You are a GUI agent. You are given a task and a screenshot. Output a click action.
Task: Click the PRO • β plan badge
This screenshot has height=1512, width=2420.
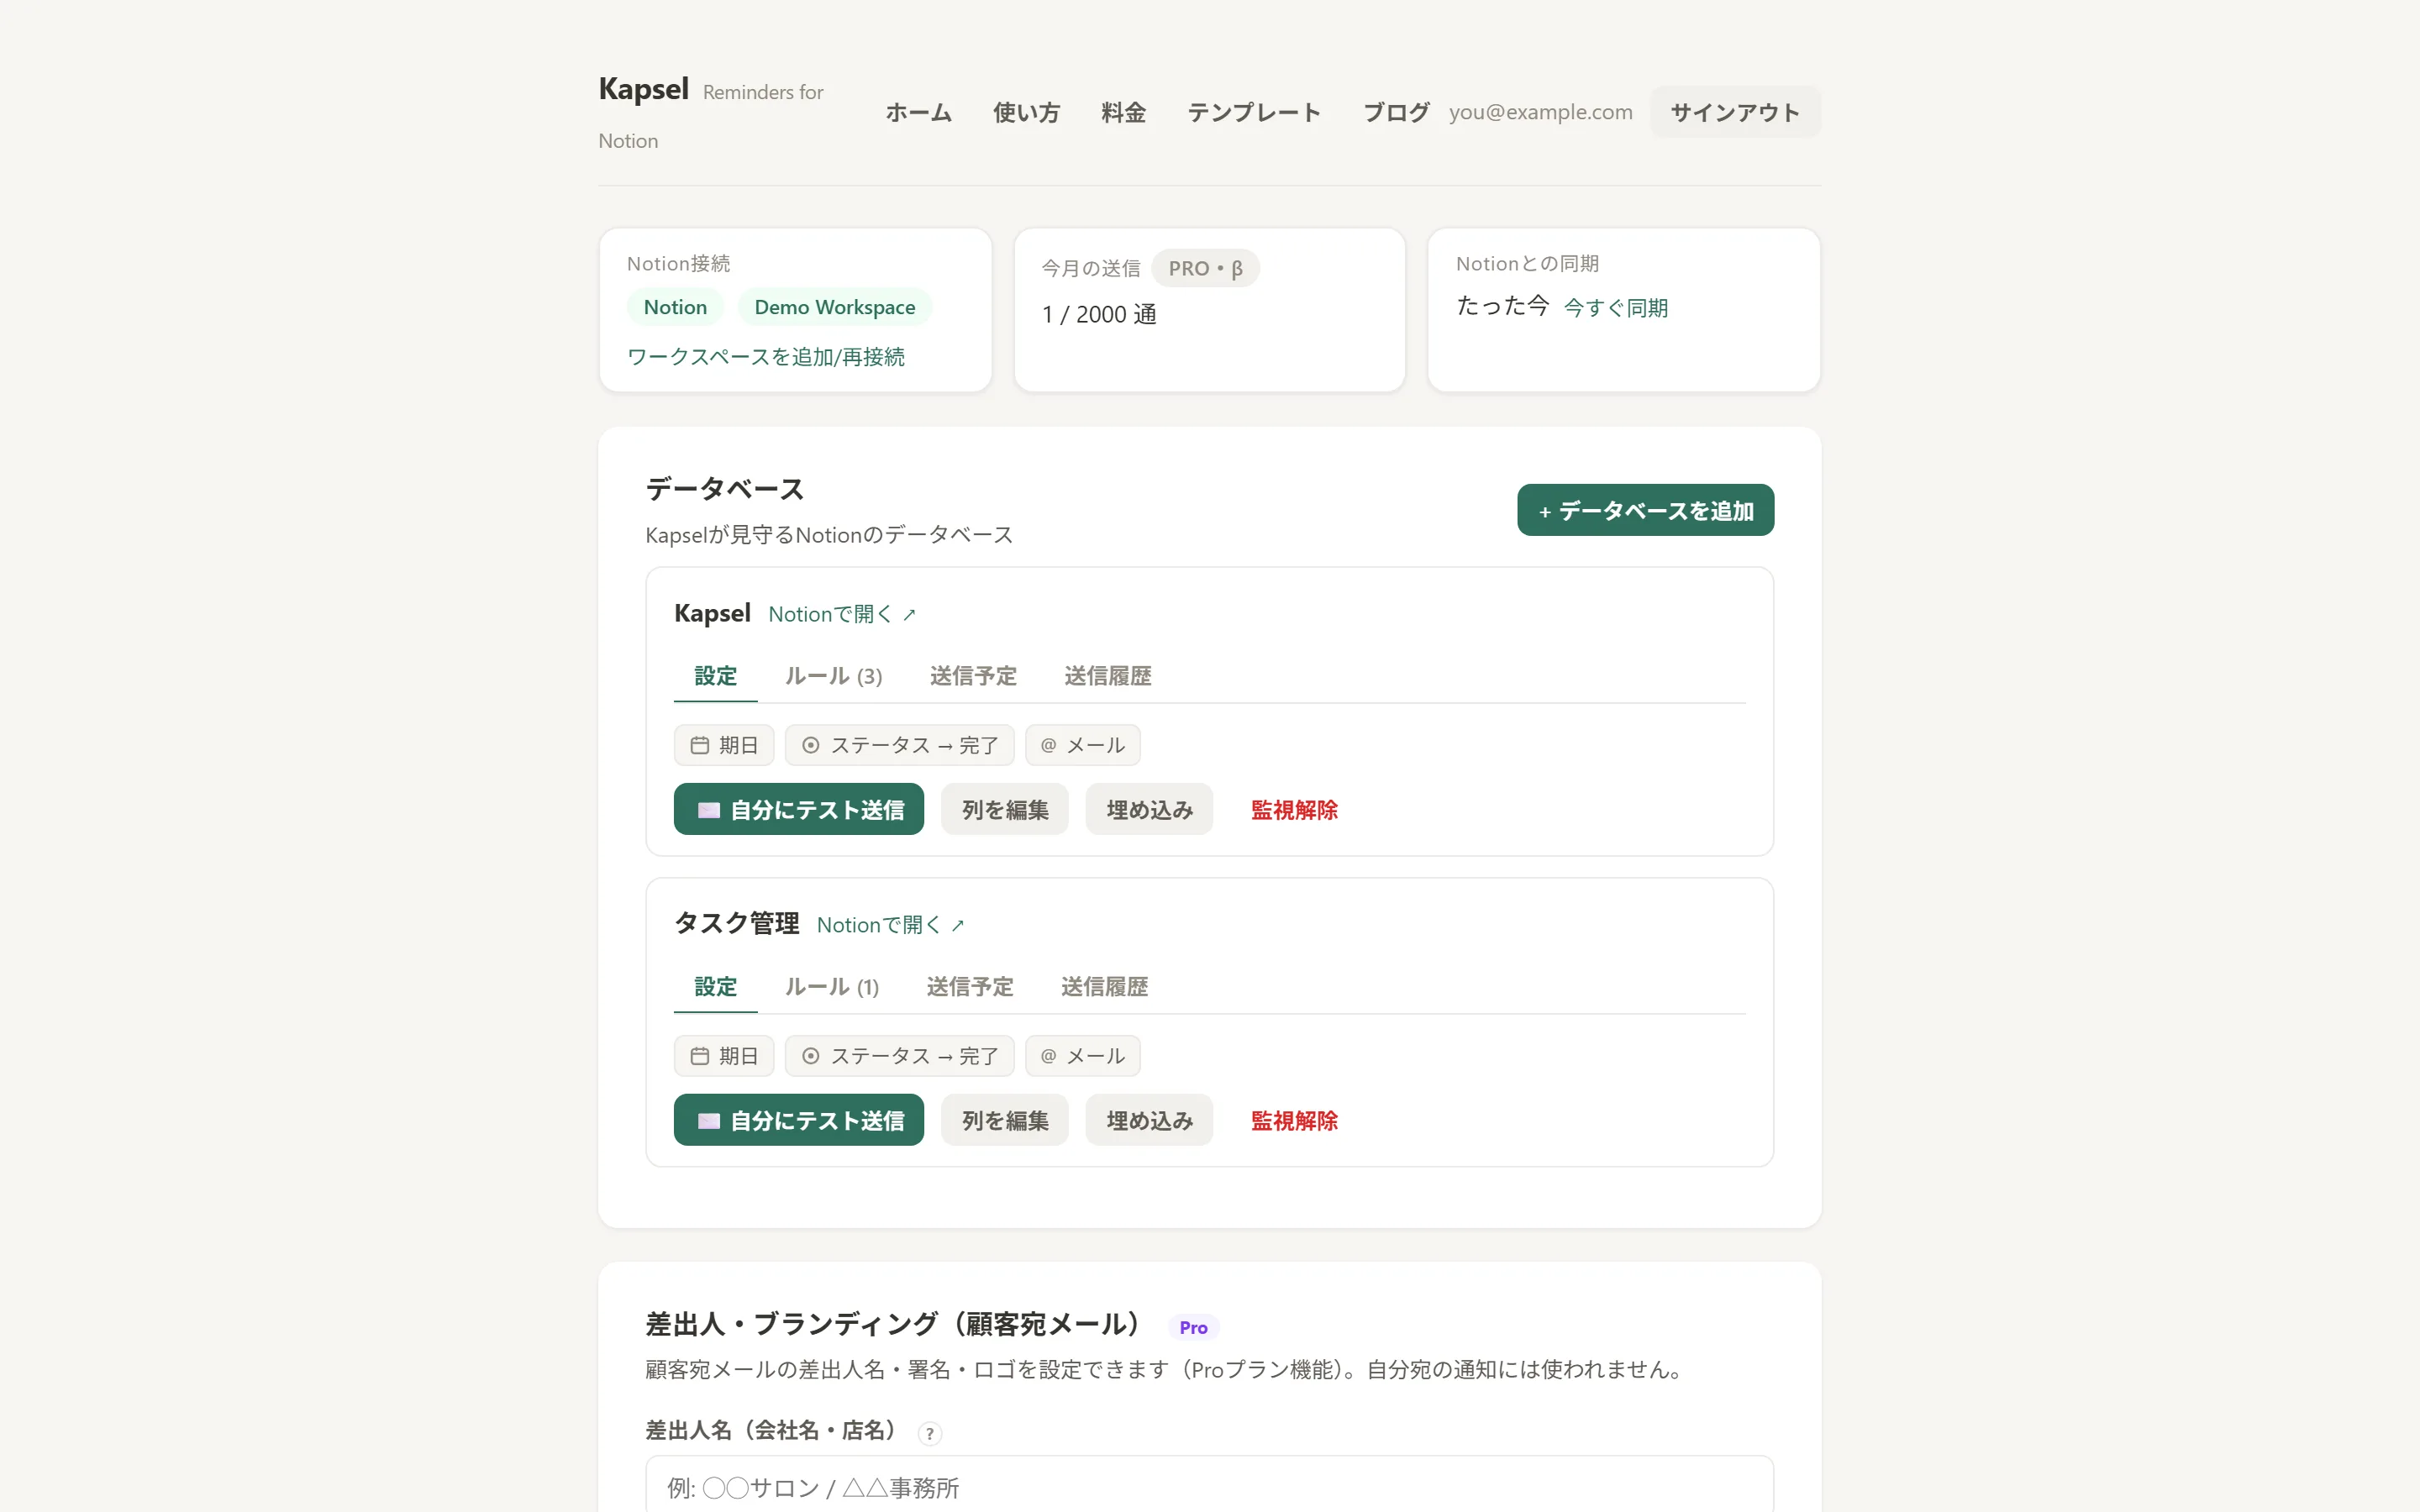pos(1205,268)
